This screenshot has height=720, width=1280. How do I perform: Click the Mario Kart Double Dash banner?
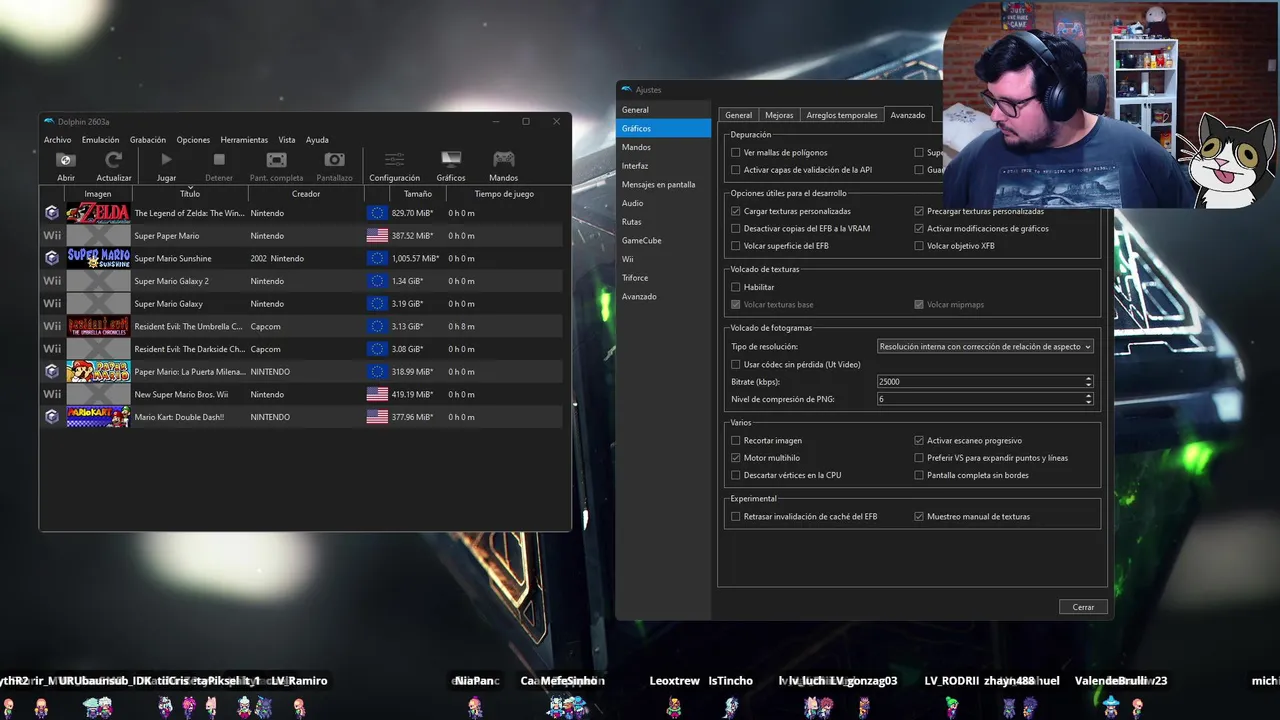tap(98, 417)
